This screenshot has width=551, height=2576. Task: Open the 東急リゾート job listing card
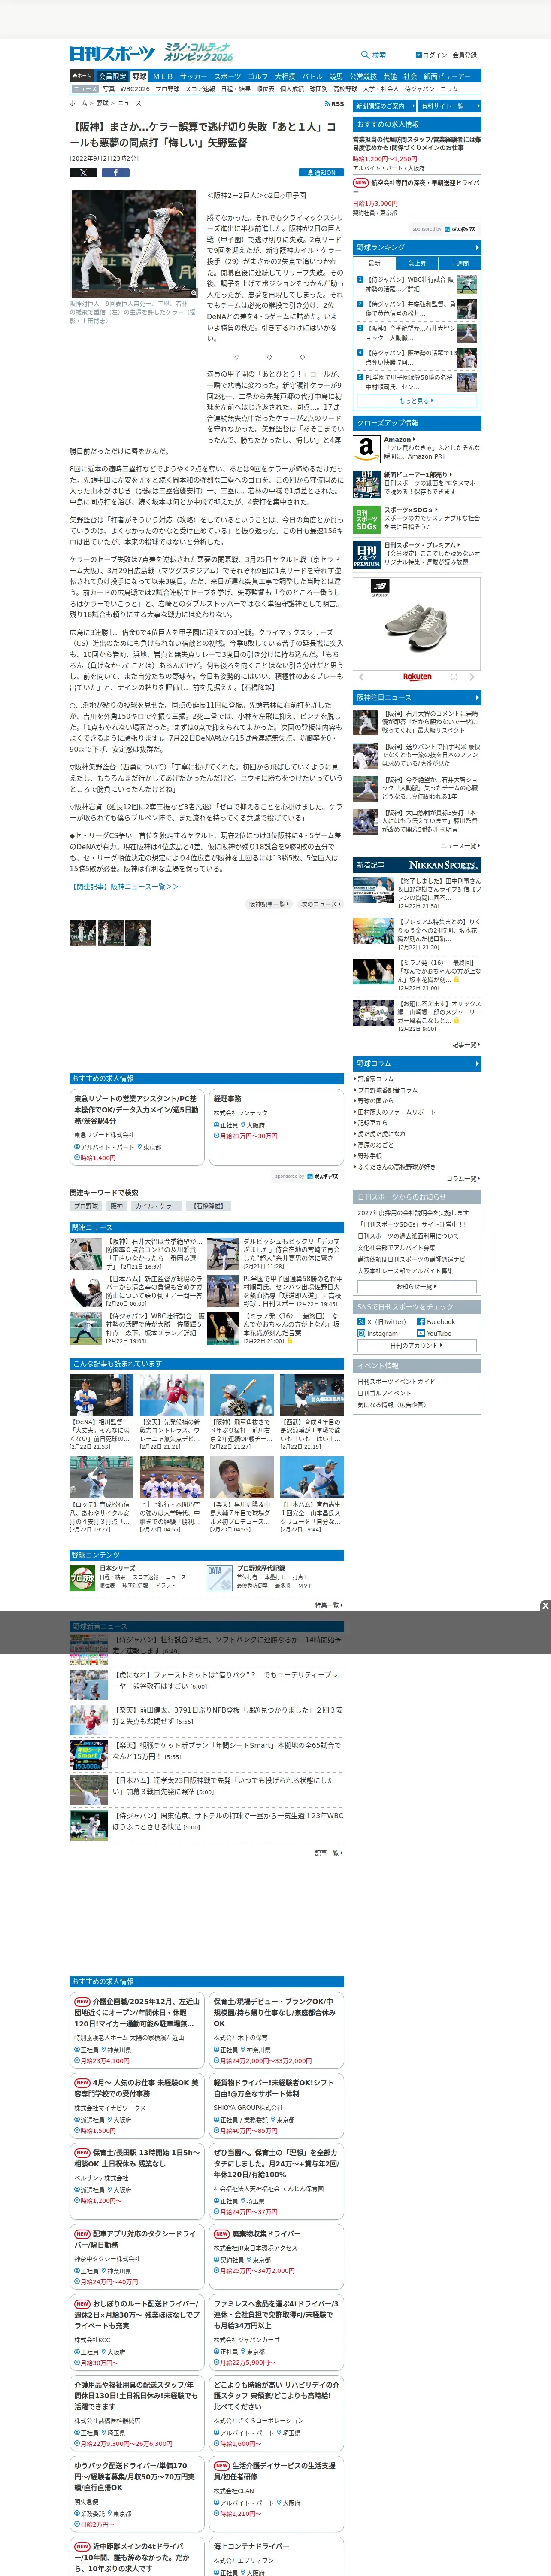click(x=137, y=1127)
